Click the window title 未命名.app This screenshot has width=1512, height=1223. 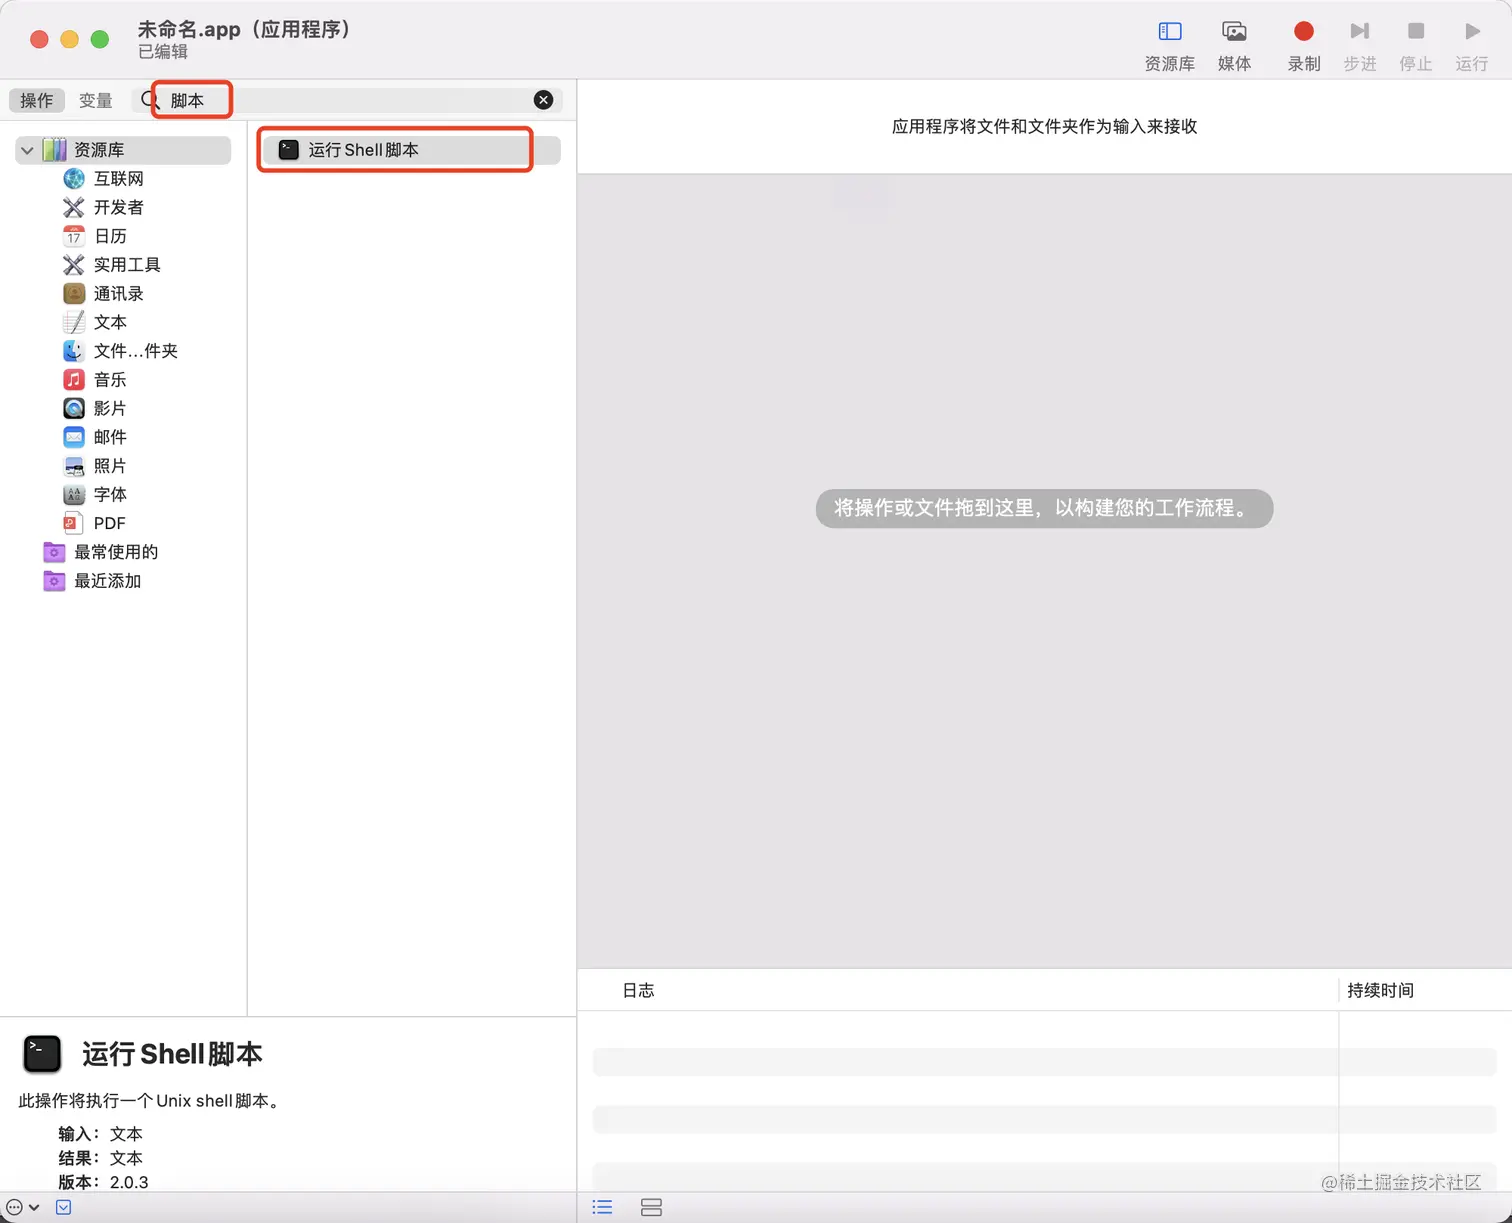pyautogui.click(x=245, y=29)
